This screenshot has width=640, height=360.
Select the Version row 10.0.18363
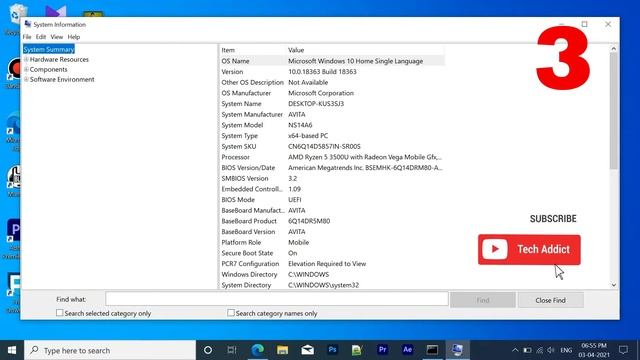(332, 71)
